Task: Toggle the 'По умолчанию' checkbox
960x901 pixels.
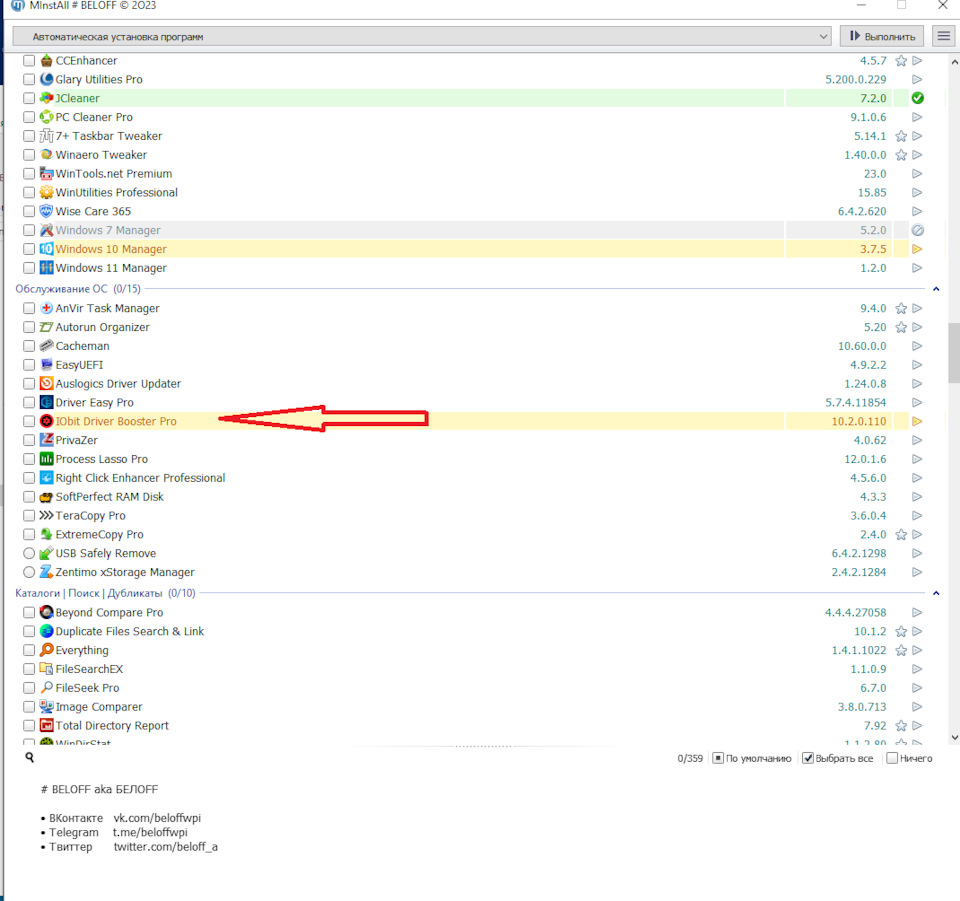Action: [x=718, y=758]
